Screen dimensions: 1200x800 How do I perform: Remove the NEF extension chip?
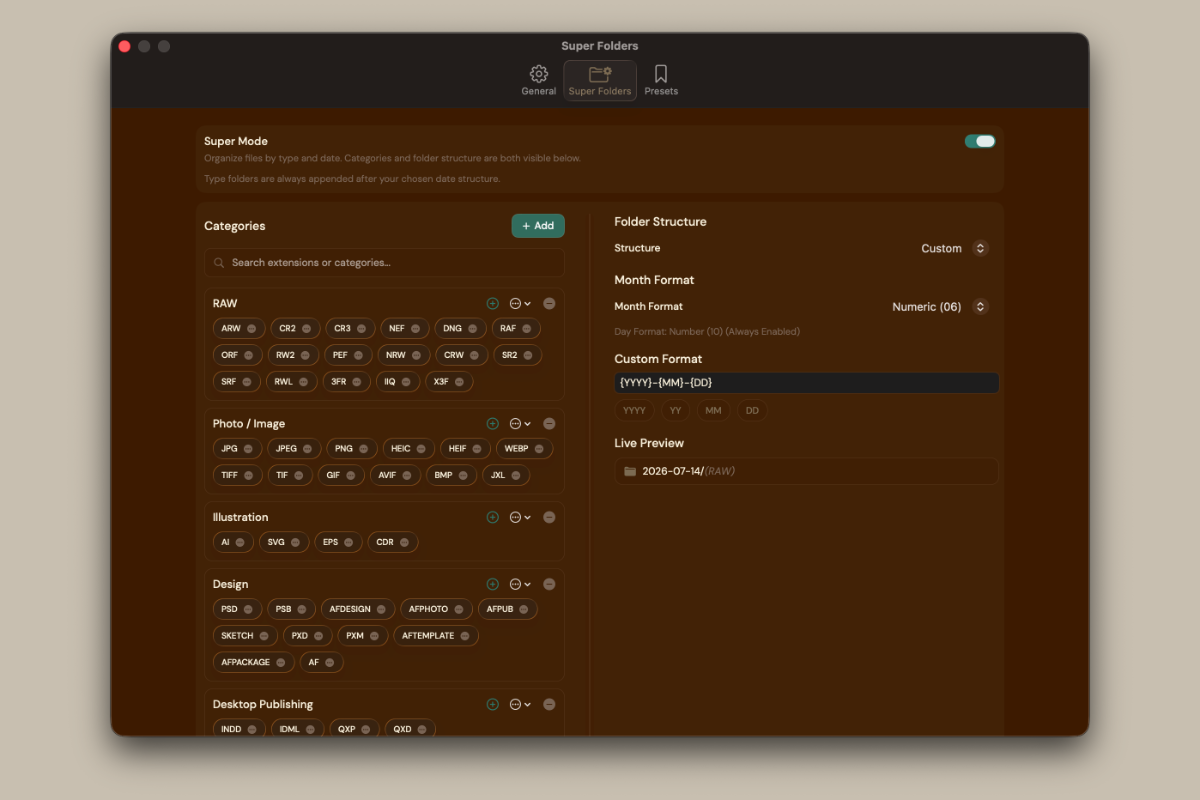click(x=415, y=329)
